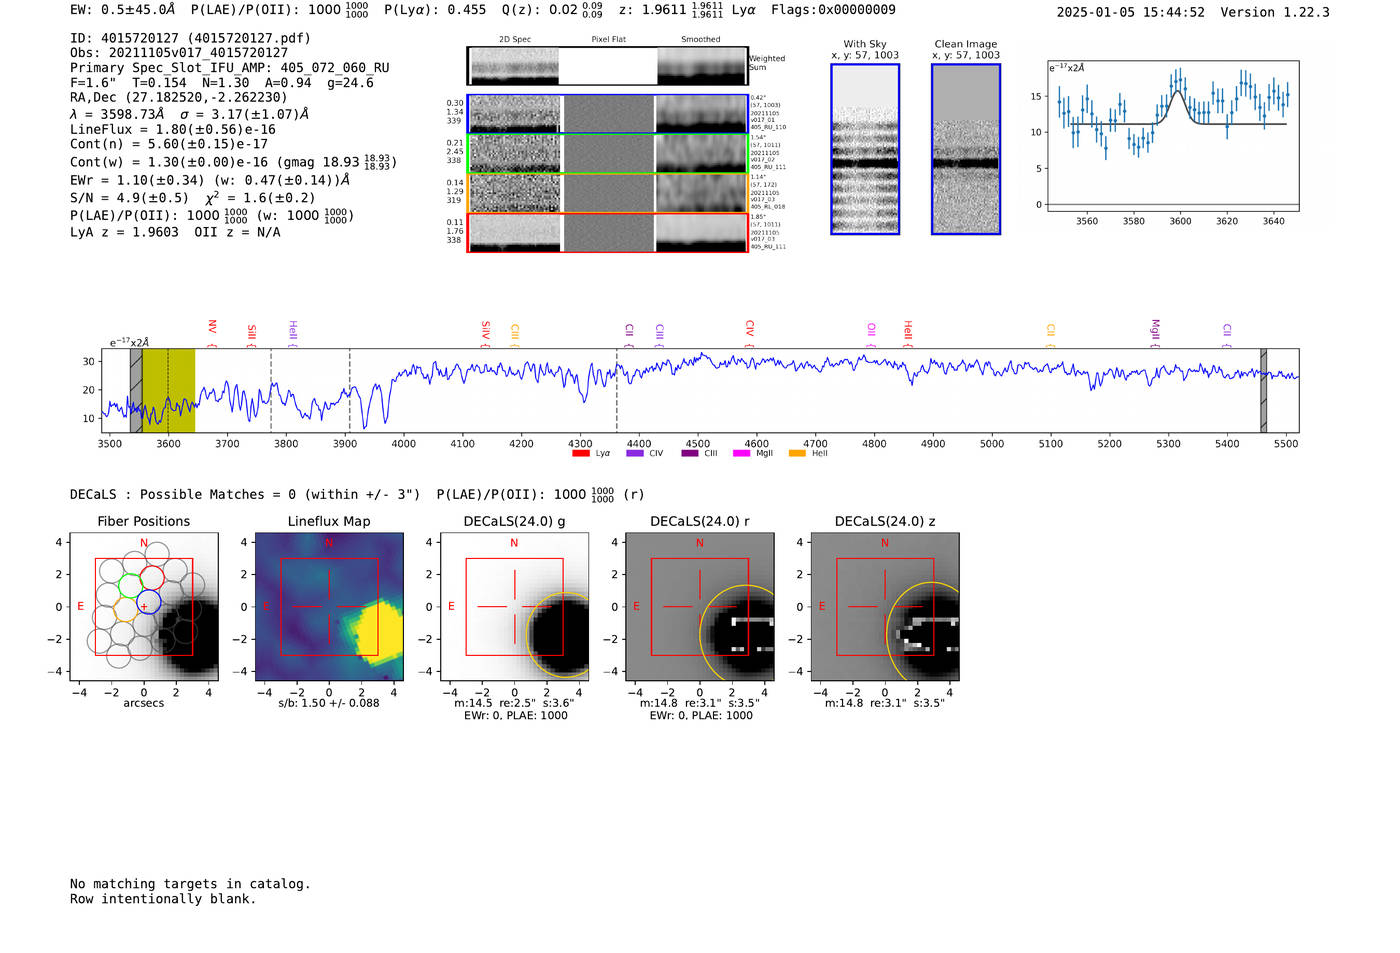Open the DECaLS r-band cutout
Screen dimensions: 1400x953
700,607
